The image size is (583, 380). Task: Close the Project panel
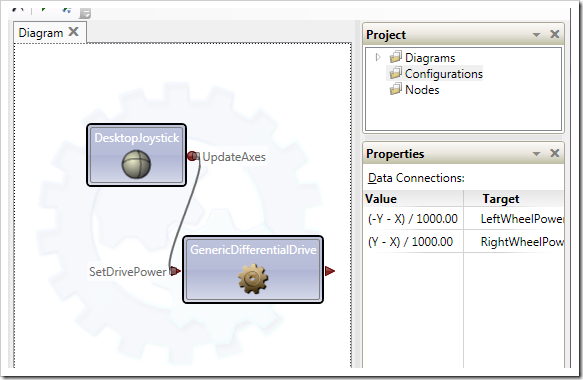[555, 34]
